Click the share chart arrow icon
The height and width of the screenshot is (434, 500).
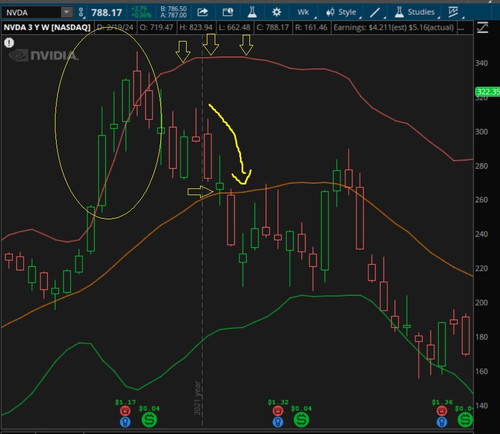[x=202, y=12]
